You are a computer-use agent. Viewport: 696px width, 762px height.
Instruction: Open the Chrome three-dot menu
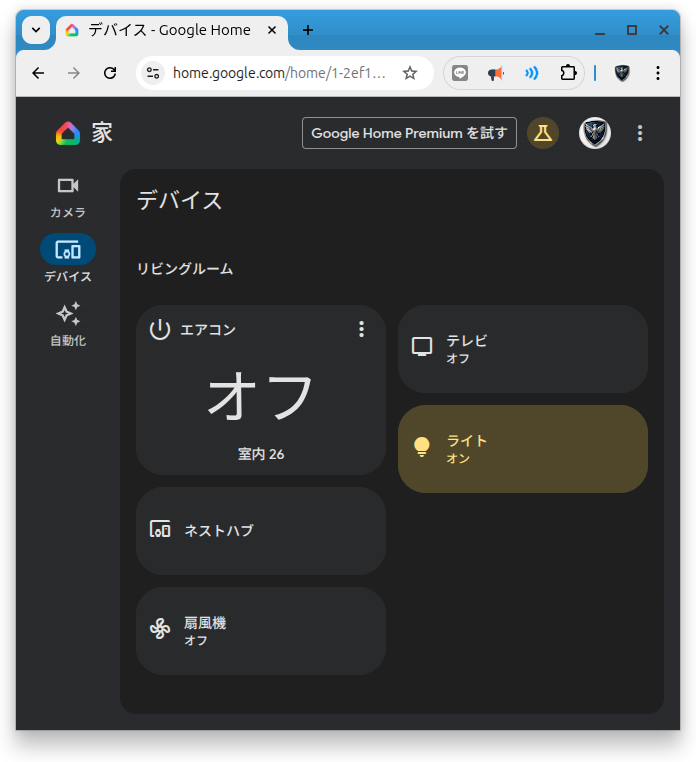[x=658, y=73]
